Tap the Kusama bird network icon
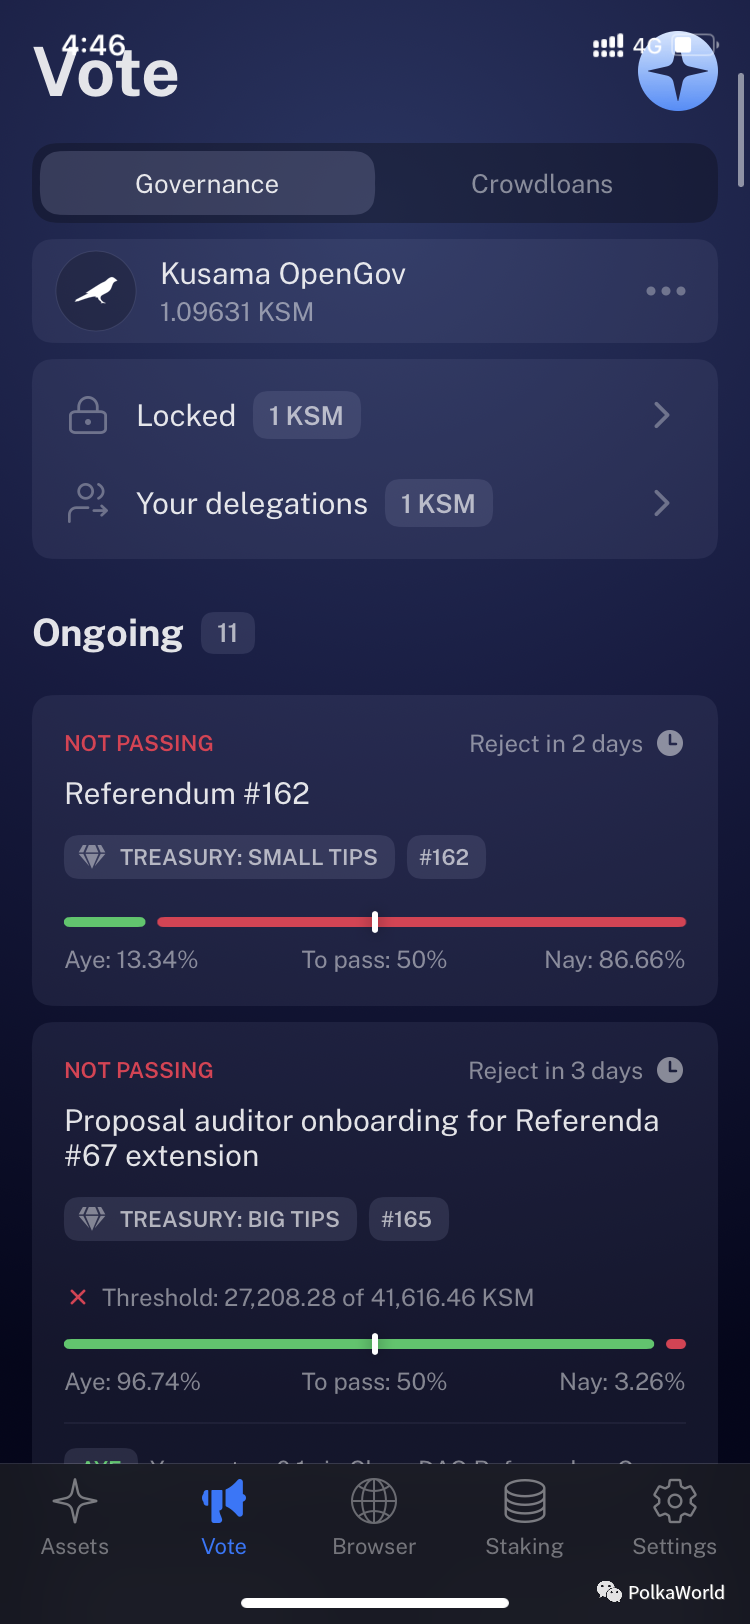This screenshot has width=750, height=1624. point(96,291)
